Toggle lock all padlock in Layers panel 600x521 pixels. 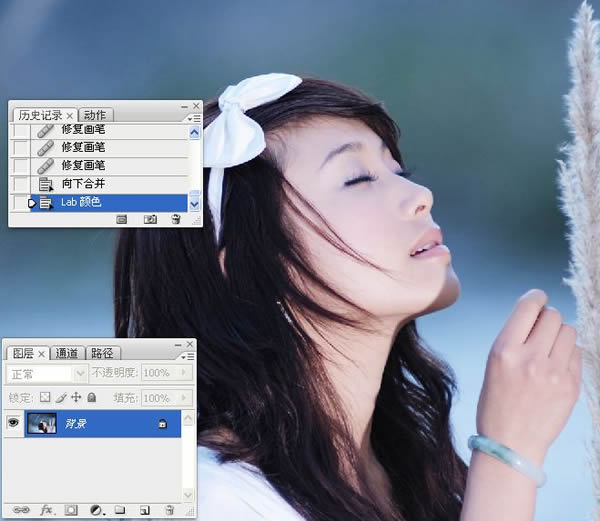pyautogui.click(x=91, y=397)
